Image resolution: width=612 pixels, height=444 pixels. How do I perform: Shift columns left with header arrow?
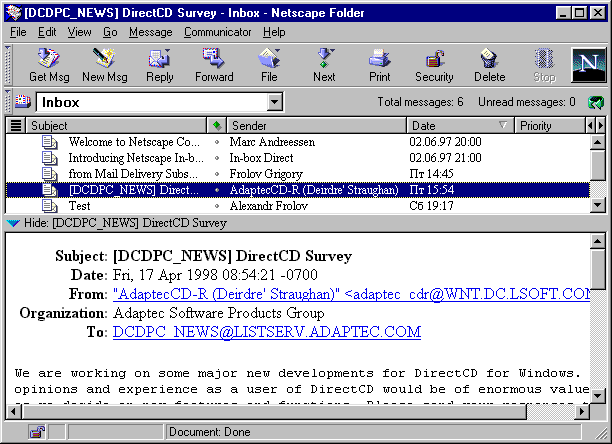point(590,126)
